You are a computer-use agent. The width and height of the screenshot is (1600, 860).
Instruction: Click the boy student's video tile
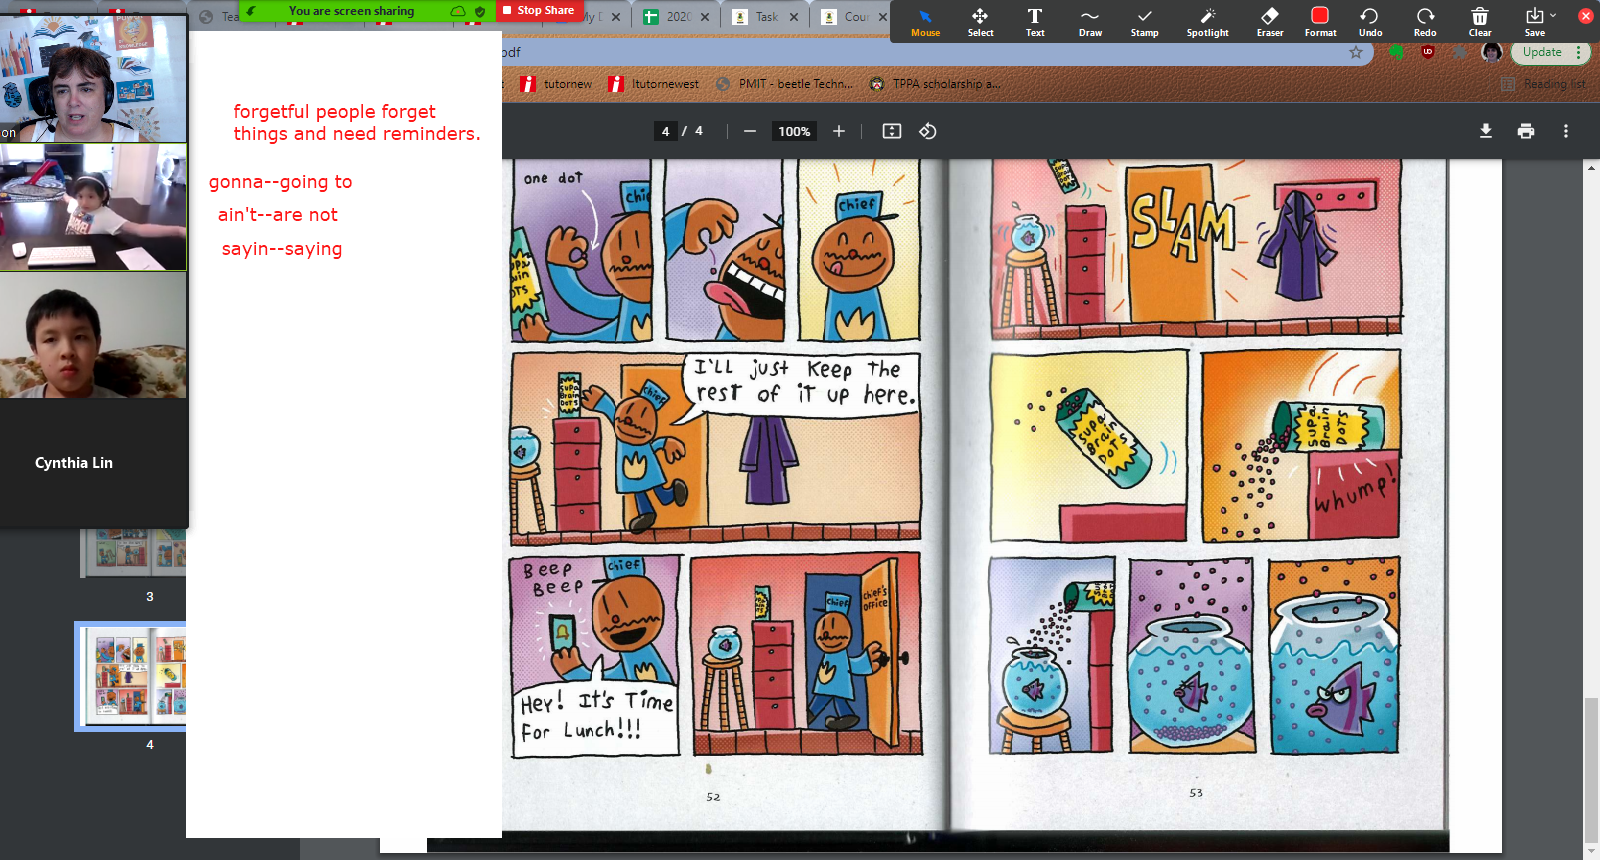click(93, 335)
